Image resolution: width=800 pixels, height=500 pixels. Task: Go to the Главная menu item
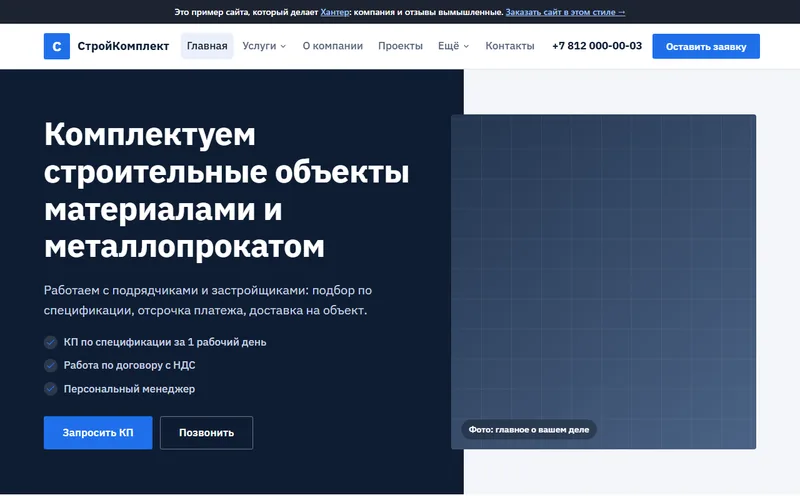207,46
